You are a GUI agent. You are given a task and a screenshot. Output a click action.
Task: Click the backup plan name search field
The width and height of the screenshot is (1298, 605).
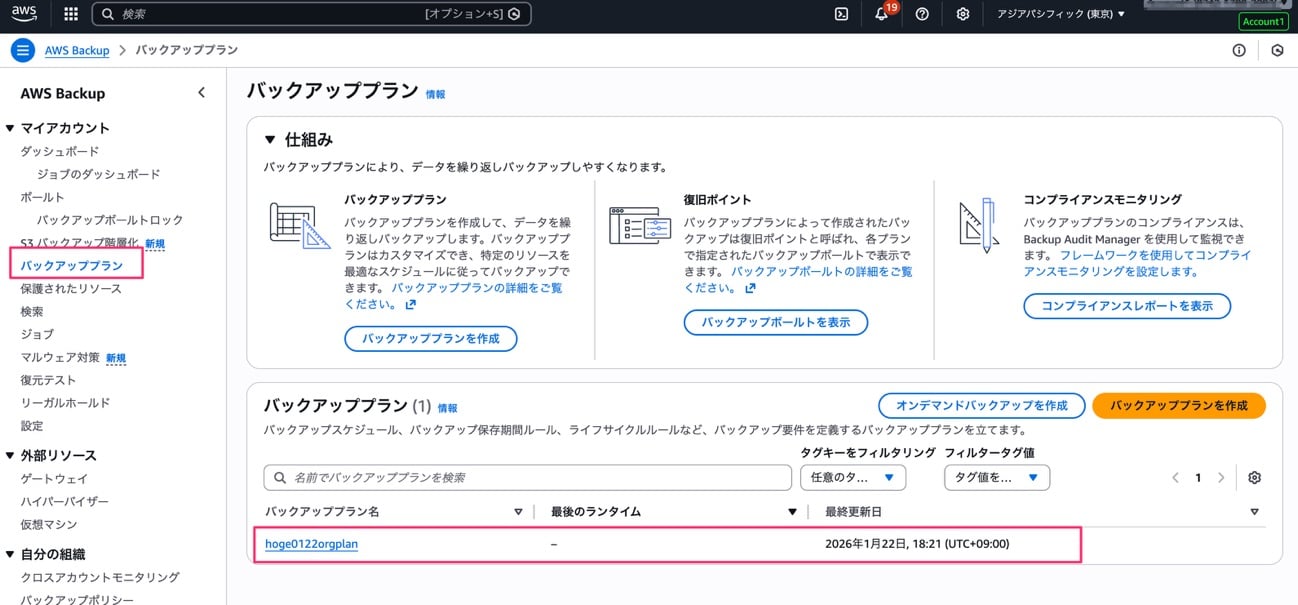[x=526, y=478]
